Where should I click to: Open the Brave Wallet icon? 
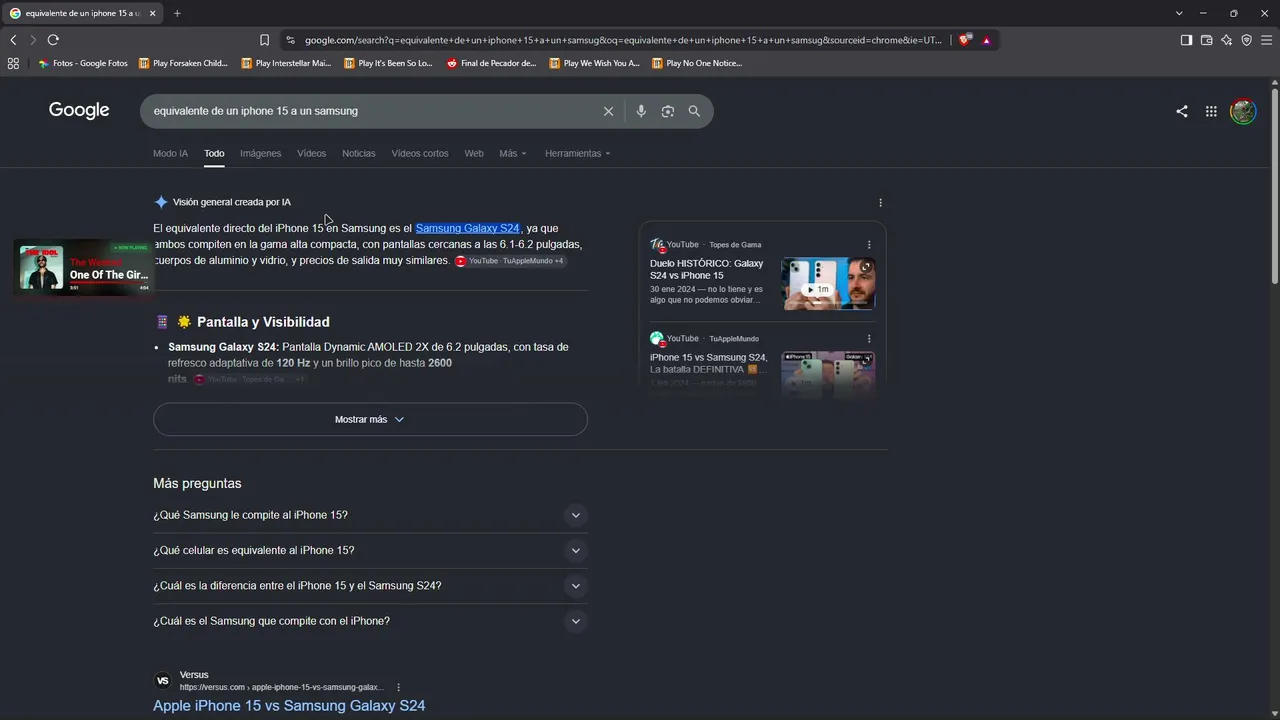click(1206, 40)
